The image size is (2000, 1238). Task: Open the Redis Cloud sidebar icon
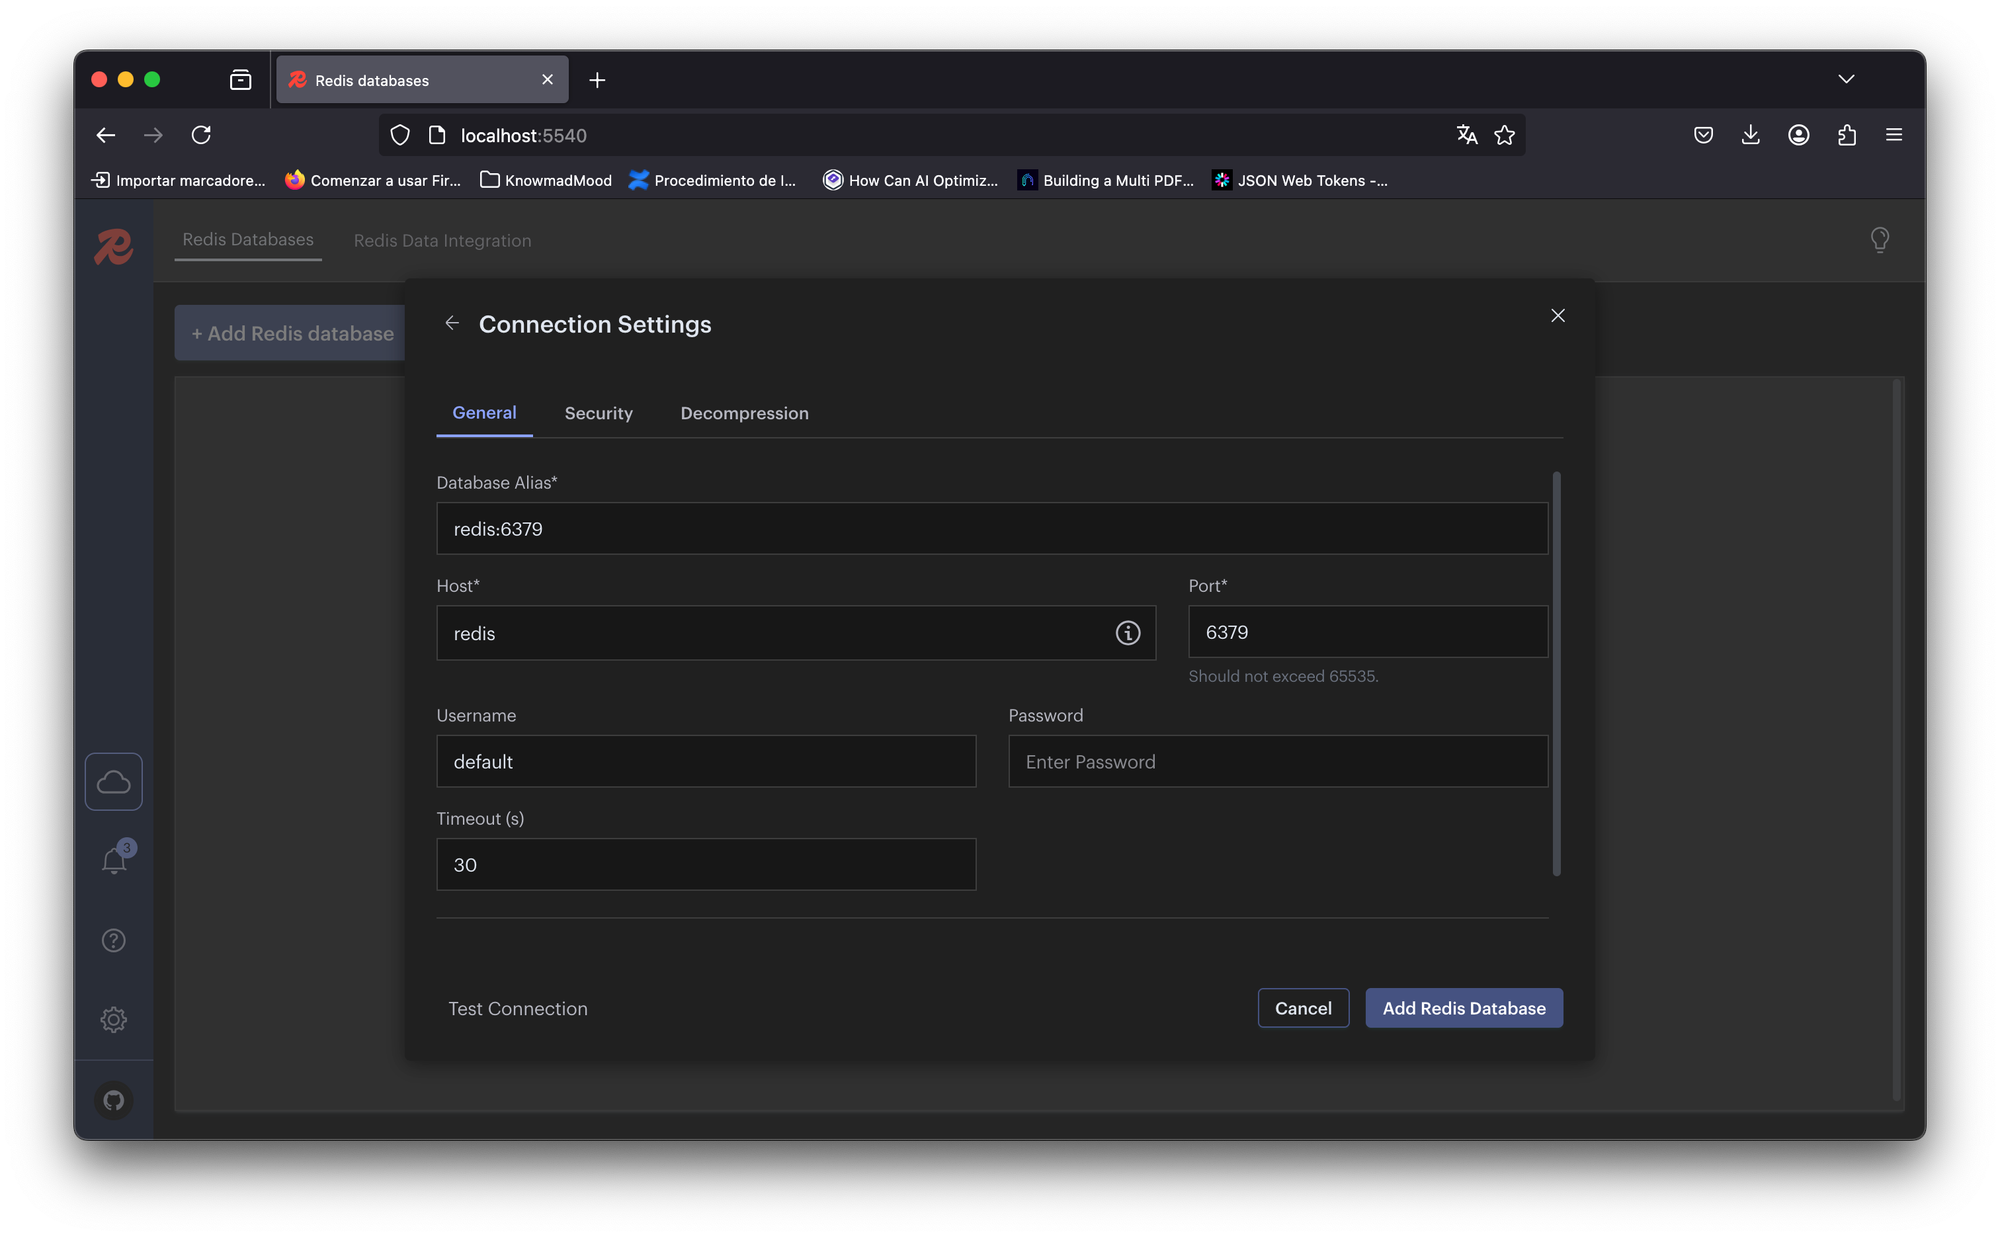(x=114, y=782)
